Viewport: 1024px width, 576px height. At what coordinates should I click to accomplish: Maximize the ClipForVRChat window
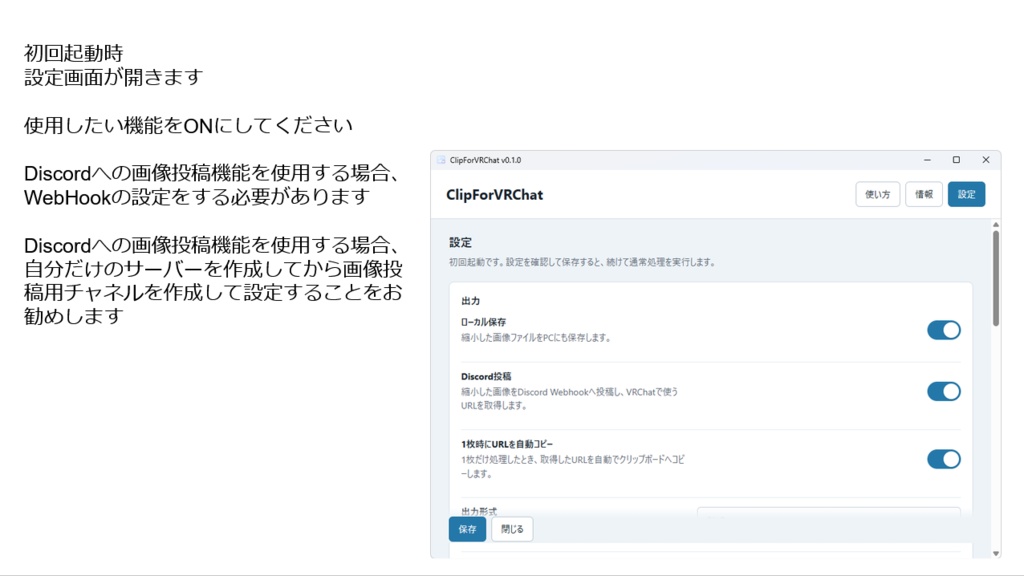point(956,160)
